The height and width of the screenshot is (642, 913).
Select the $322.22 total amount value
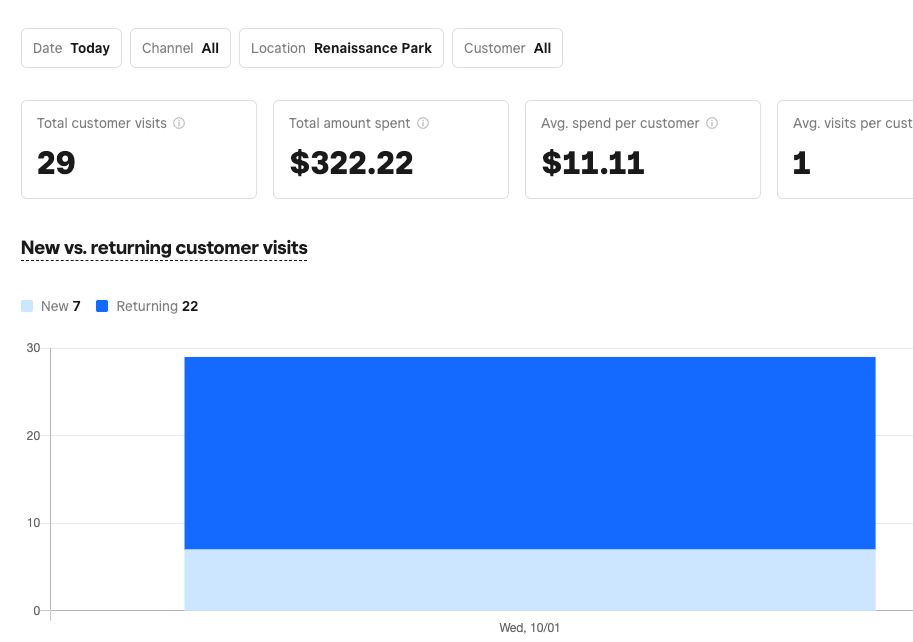pos(351,163)
